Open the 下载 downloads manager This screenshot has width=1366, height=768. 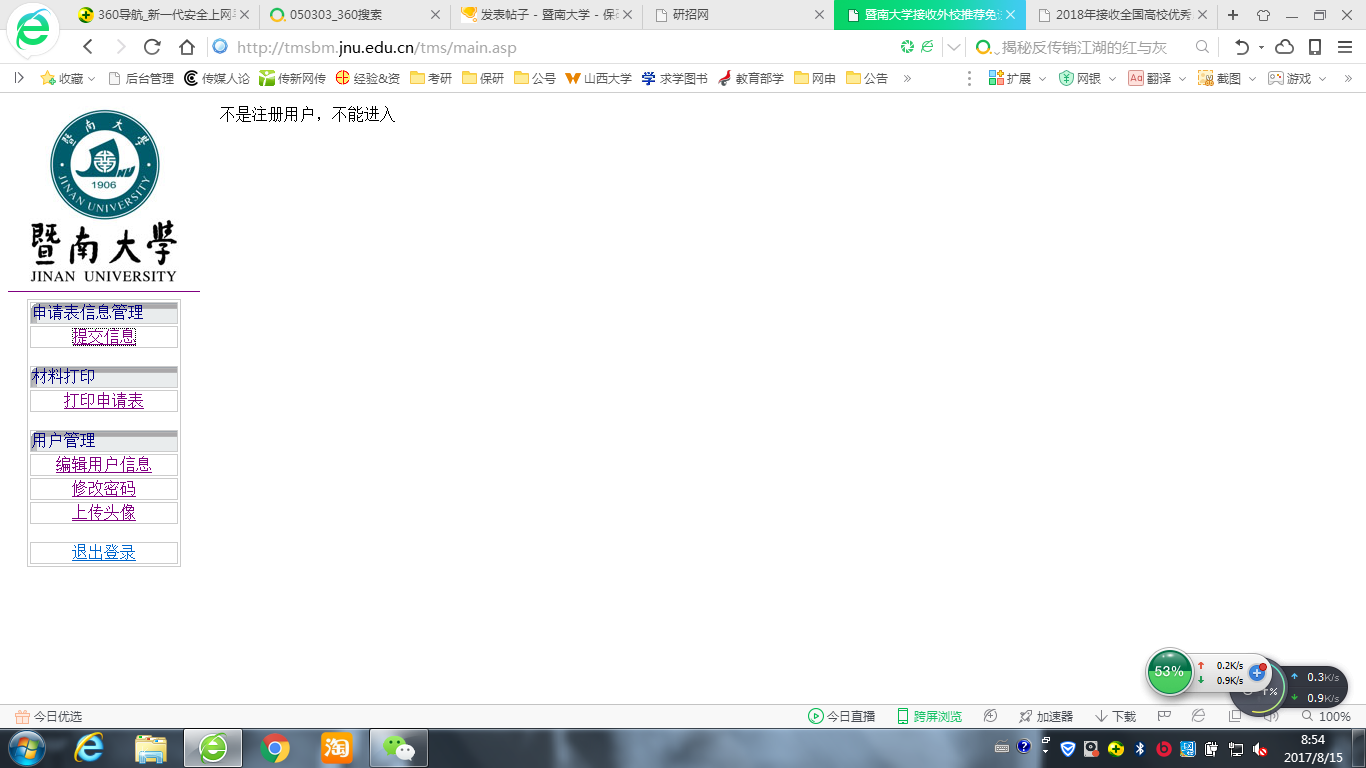pyautogui.click(x=1116, y=717)
